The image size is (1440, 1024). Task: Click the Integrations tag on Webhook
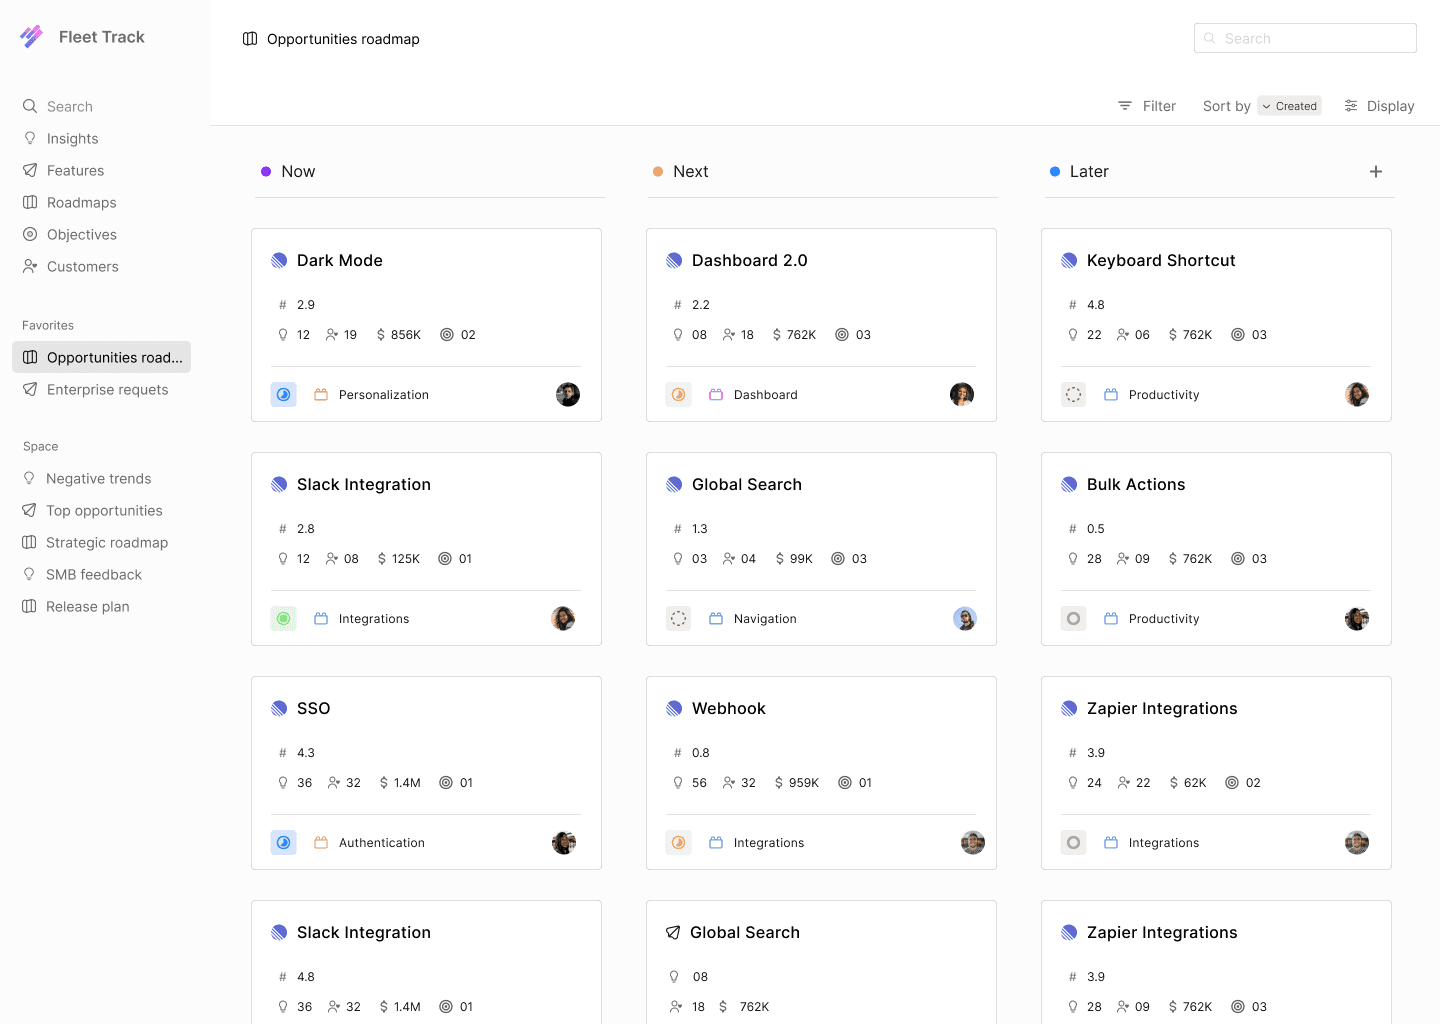click(757, 843)
